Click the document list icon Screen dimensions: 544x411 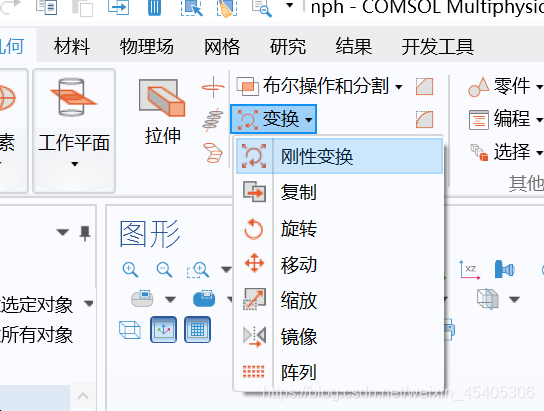click(46, 7)
